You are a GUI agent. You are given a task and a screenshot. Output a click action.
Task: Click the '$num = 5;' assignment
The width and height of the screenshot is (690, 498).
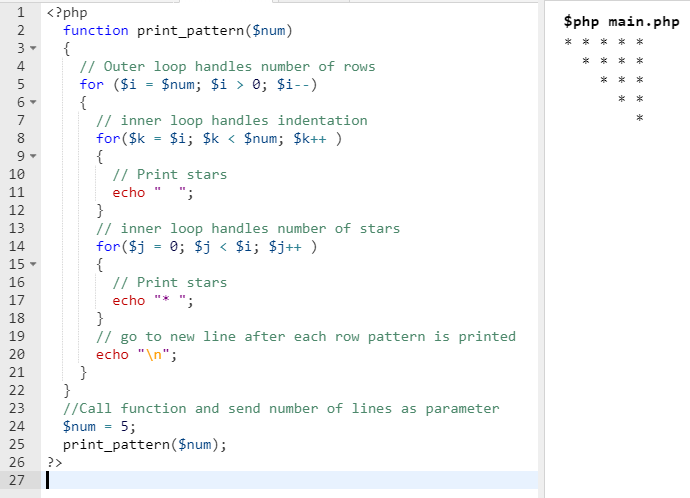pos(99,426)
